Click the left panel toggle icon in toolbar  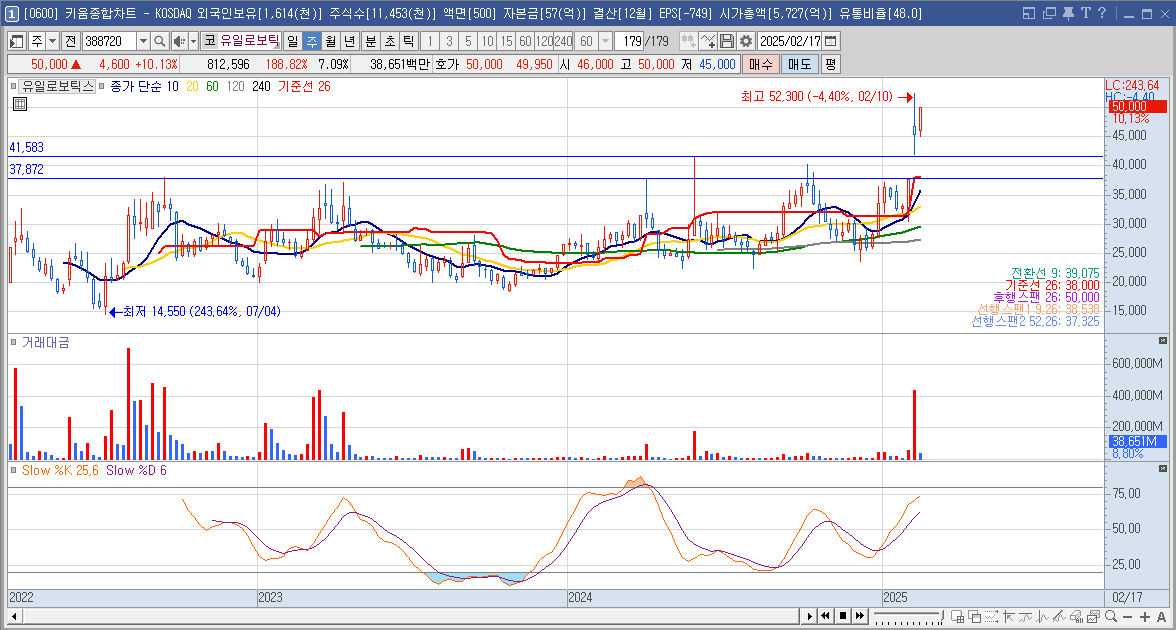point(16,40)
